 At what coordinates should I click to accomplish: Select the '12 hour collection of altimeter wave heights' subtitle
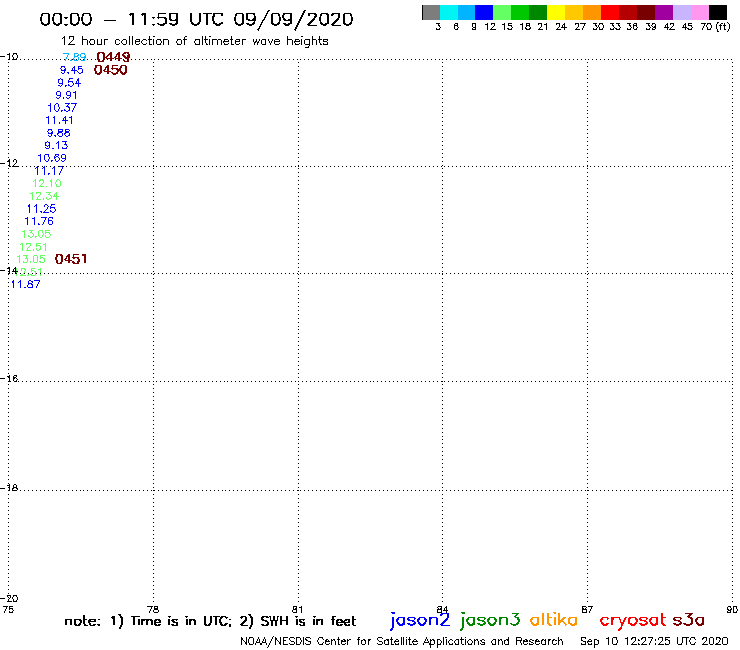pyautogui.click(x=195, y=42)
